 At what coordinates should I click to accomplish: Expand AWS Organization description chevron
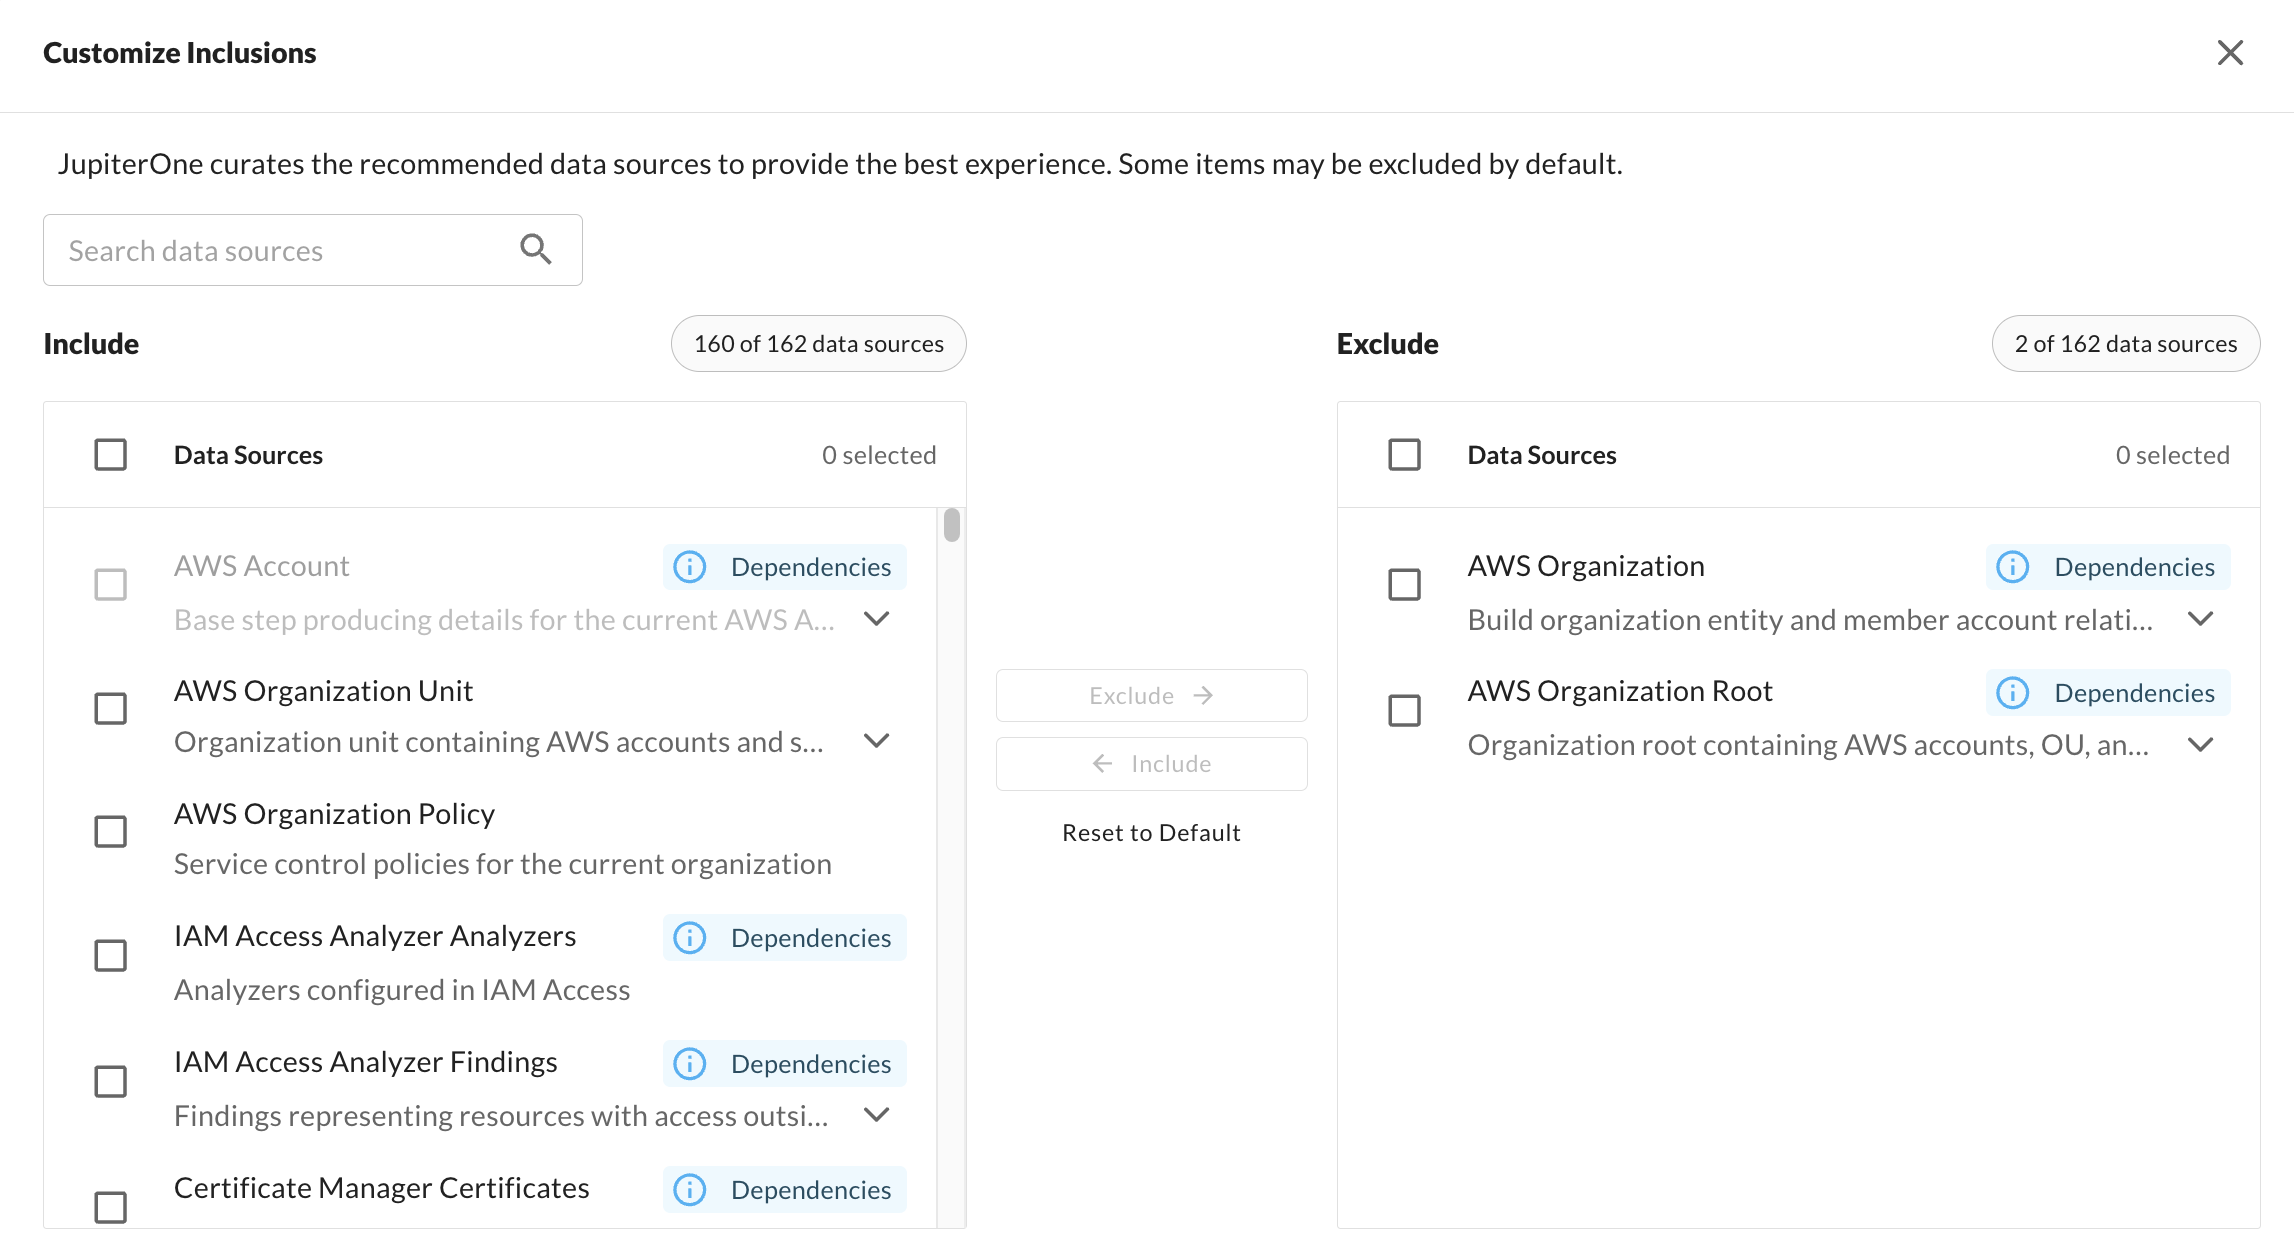point(2200,619)
